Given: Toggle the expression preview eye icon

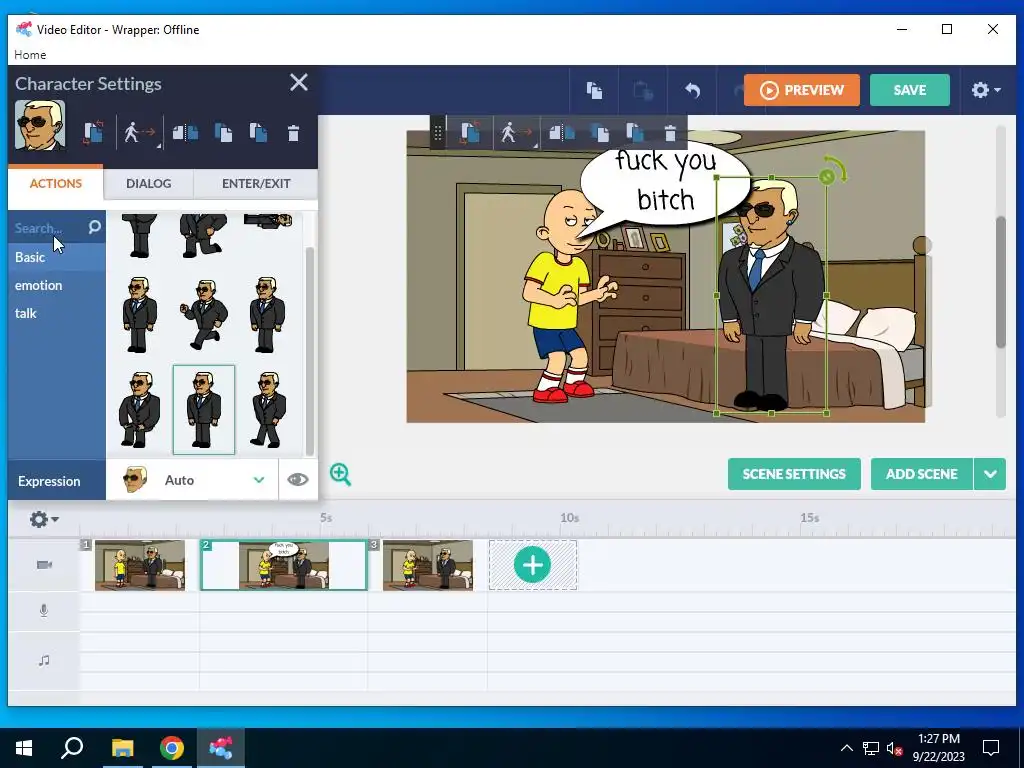Looking at the screenshot, I should pyautogui.click(x=298, y=480).
